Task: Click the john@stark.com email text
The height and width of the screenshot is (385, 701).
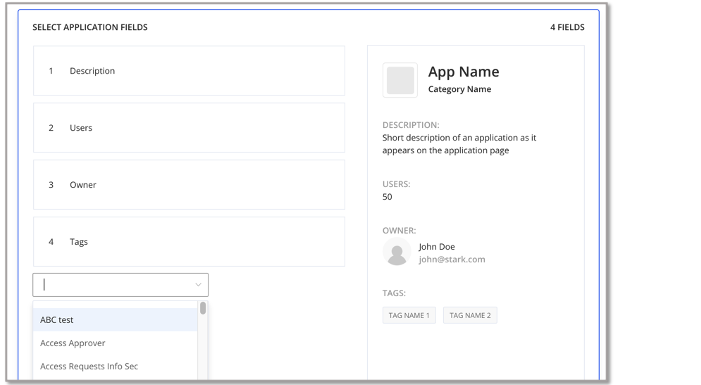Action: click(452, 259)
